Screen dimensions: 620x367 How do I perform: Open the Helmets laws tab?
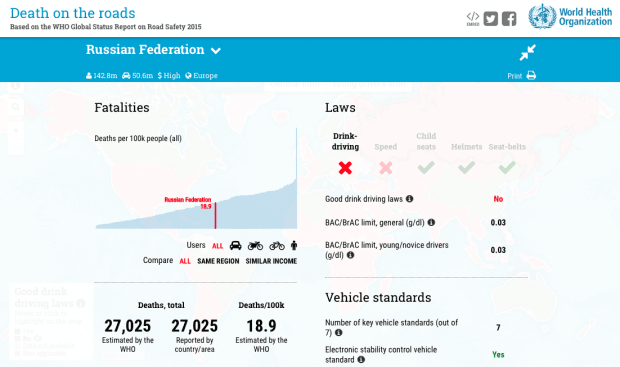[x=467, y=147]
